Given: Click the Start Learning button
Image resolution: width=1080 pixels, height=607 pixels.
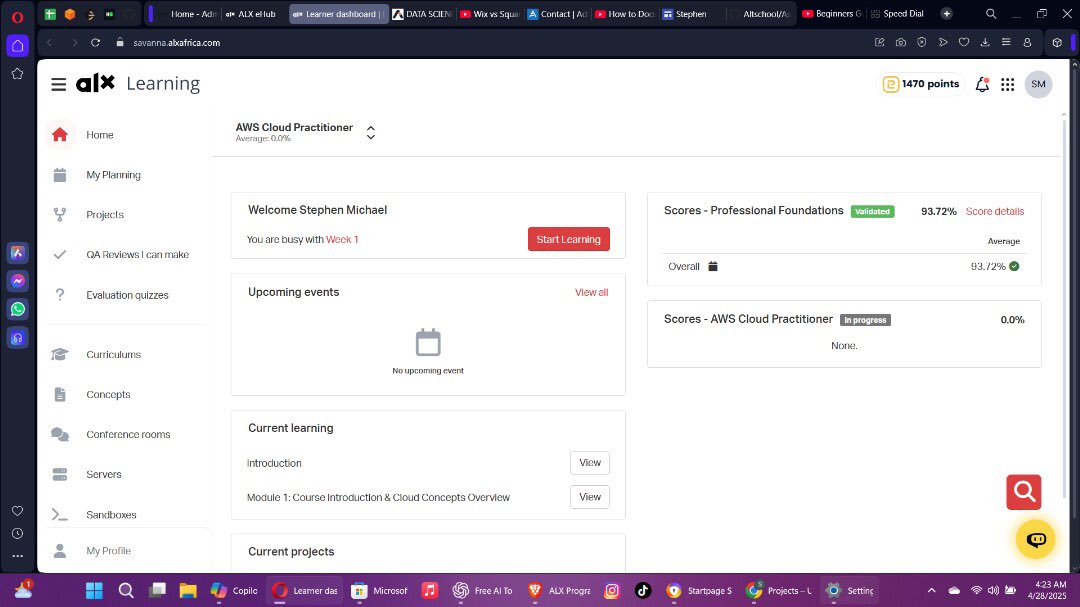Looking at the screenshot, I should tap(568, 239).
